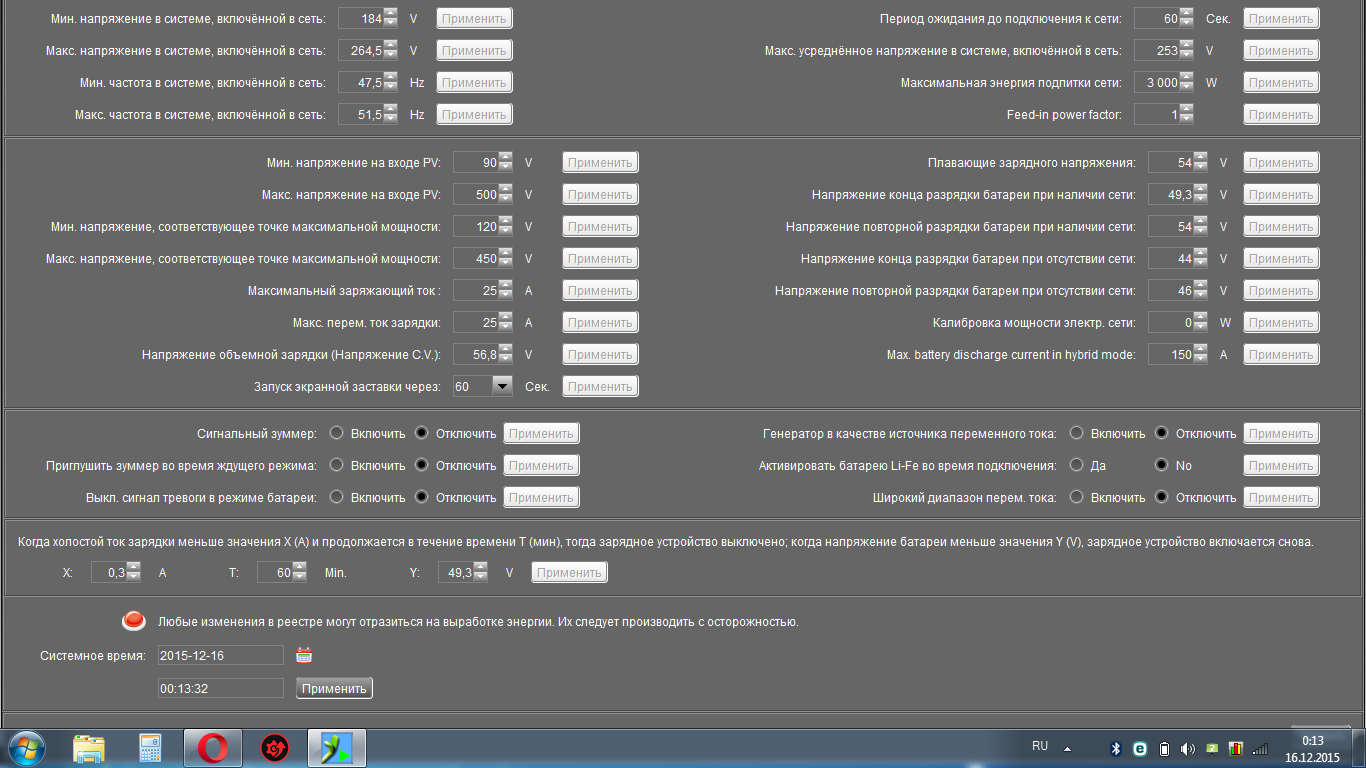Viewport: 1366px width, 768px height.
Task: Open the calendar icon beside system date
Action: pyautogui.click(x=304, y=655)
